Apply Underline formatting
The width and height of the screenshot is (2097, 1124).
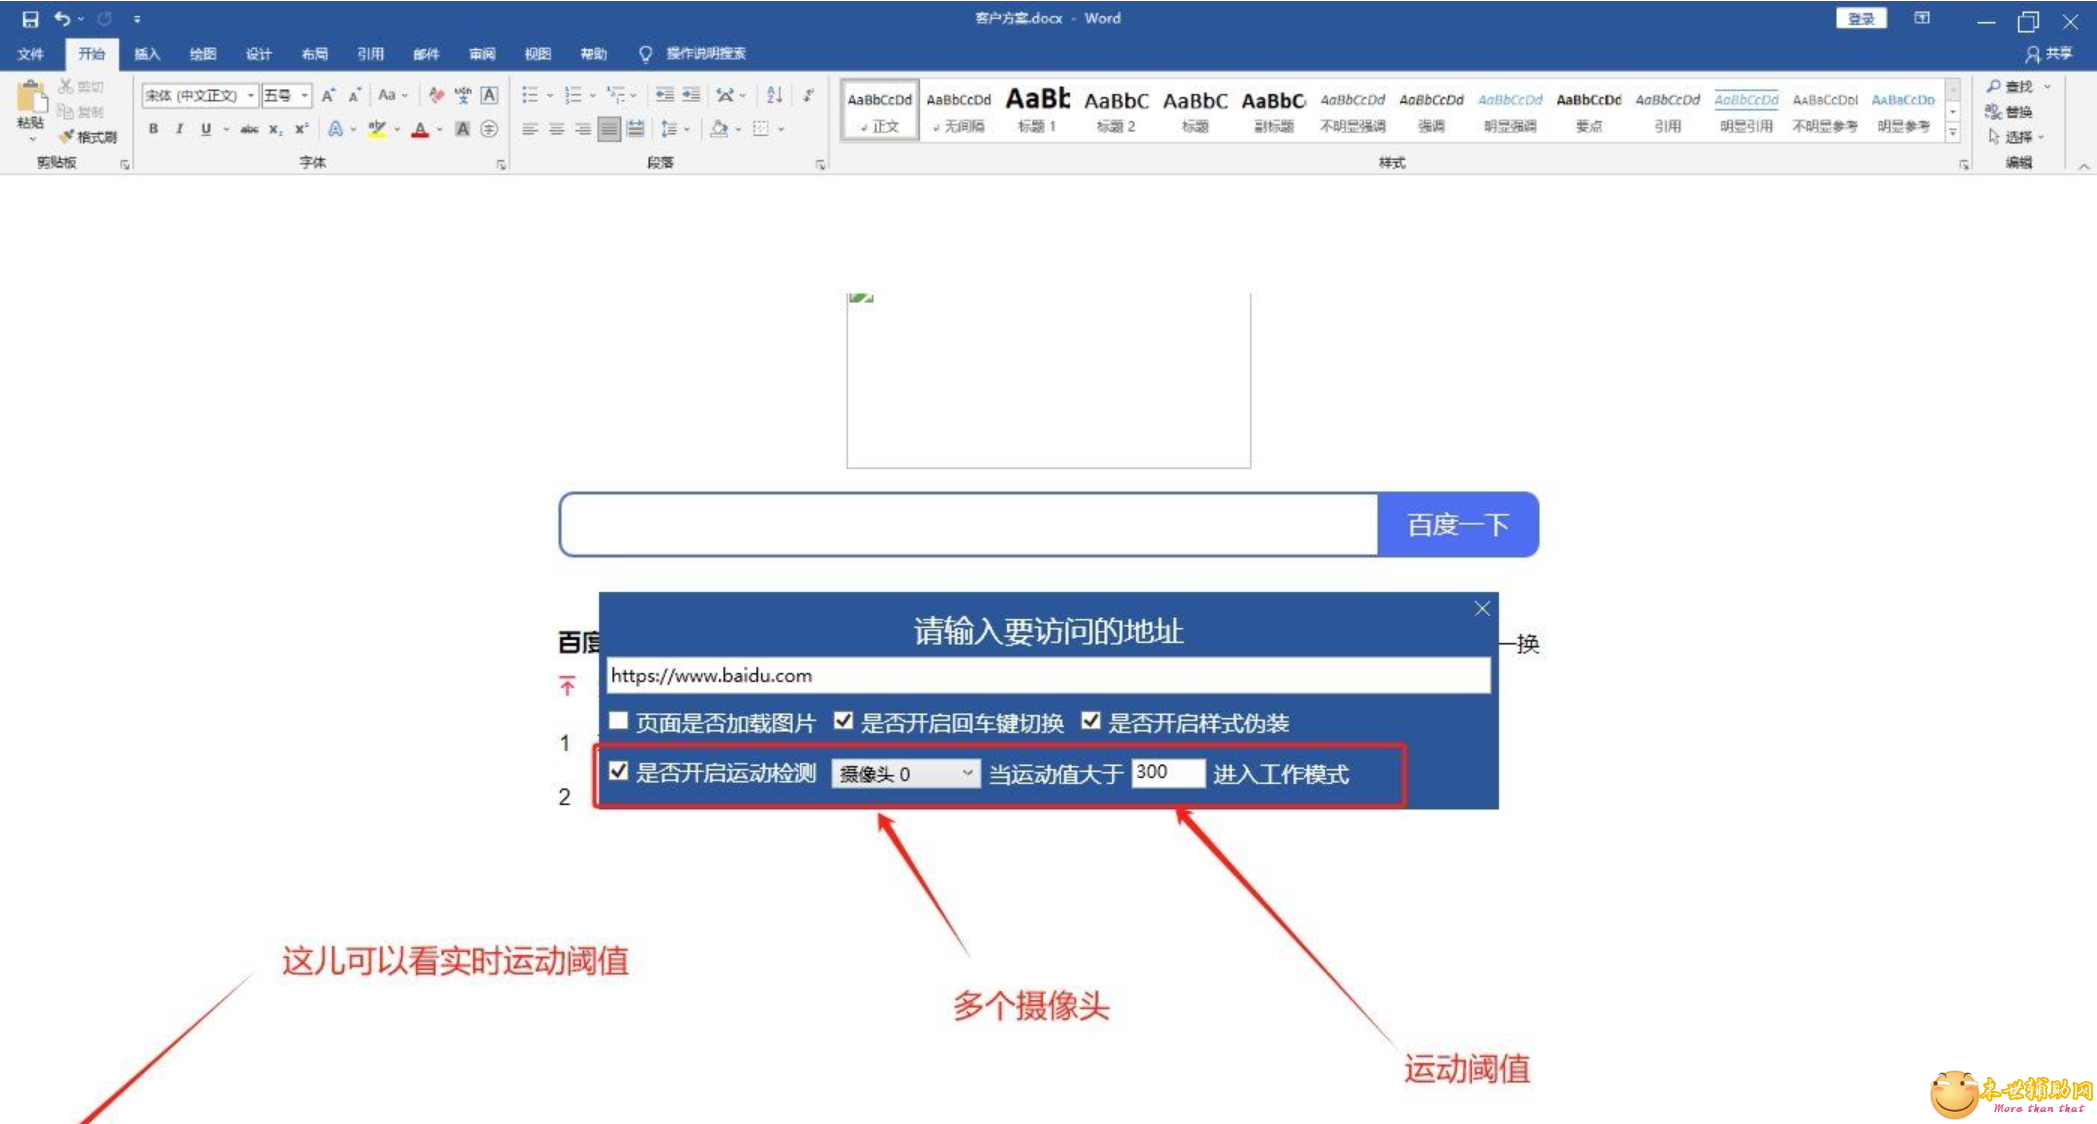click(205, 129)
